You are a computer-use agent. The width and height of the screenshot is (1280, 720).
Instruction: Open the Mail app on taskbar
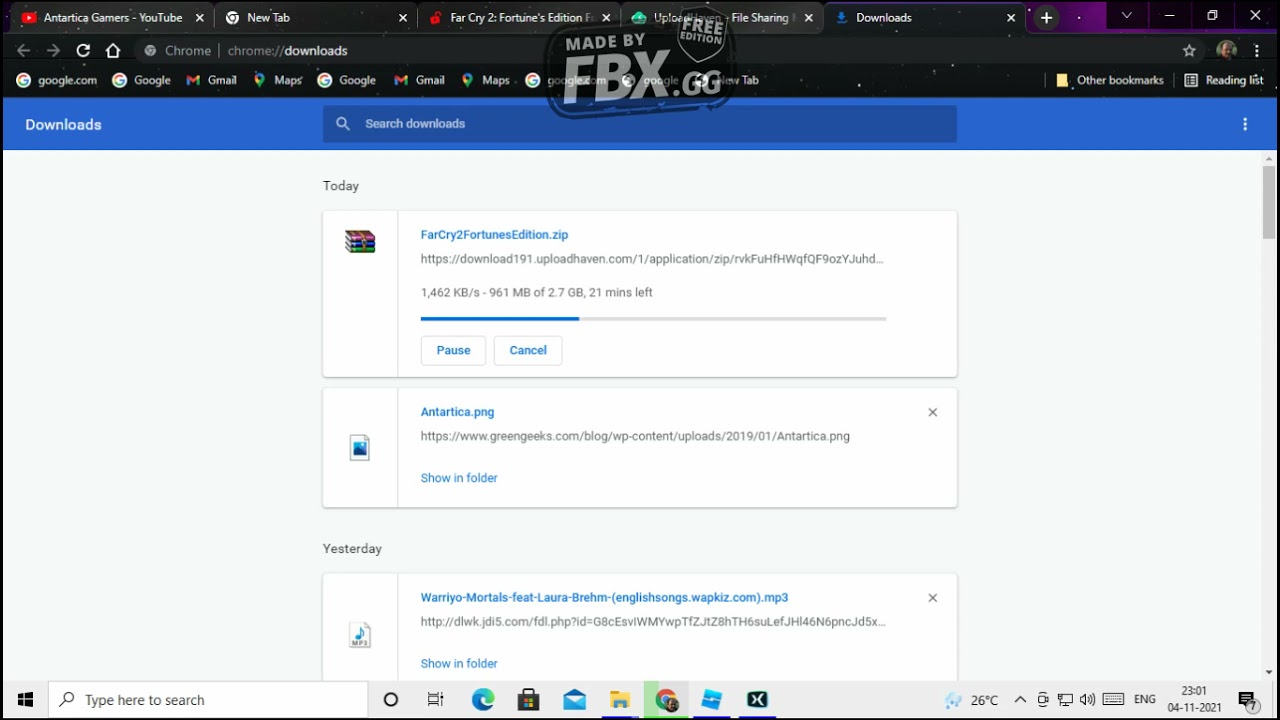click(x=574, y=700)
